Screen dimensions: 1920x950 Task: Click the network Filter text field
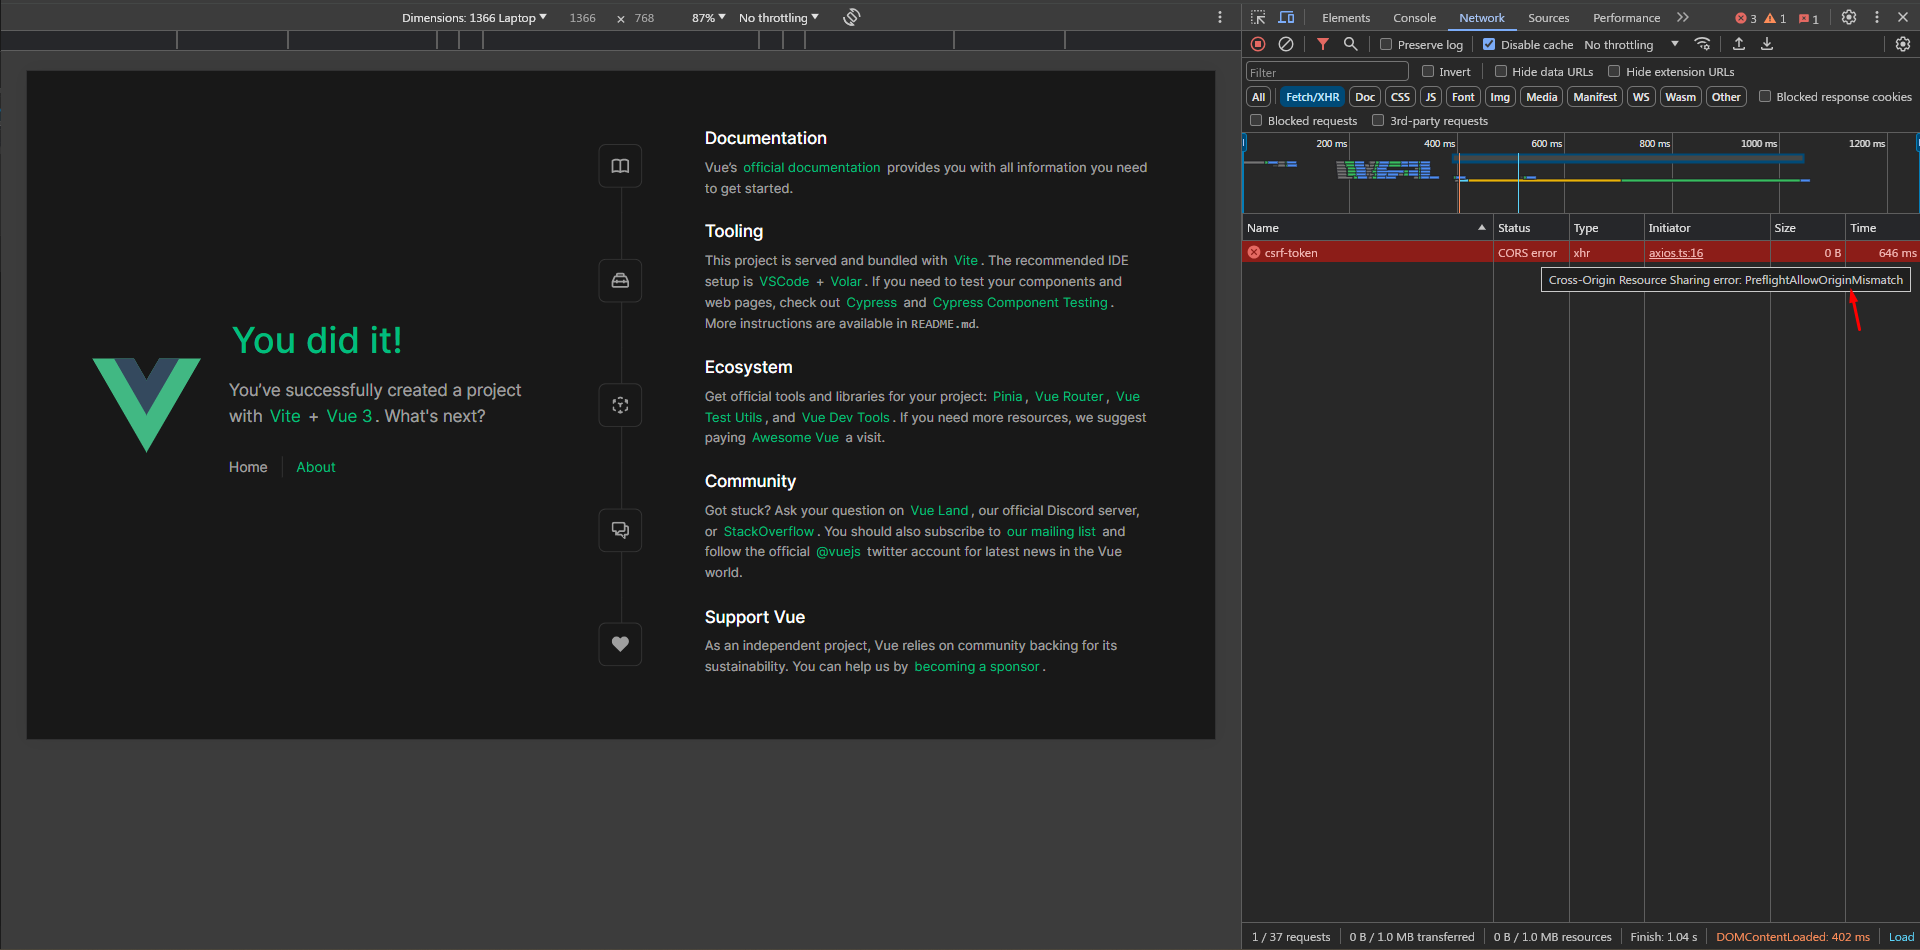pyautogui.click(x=1326, y=72)
